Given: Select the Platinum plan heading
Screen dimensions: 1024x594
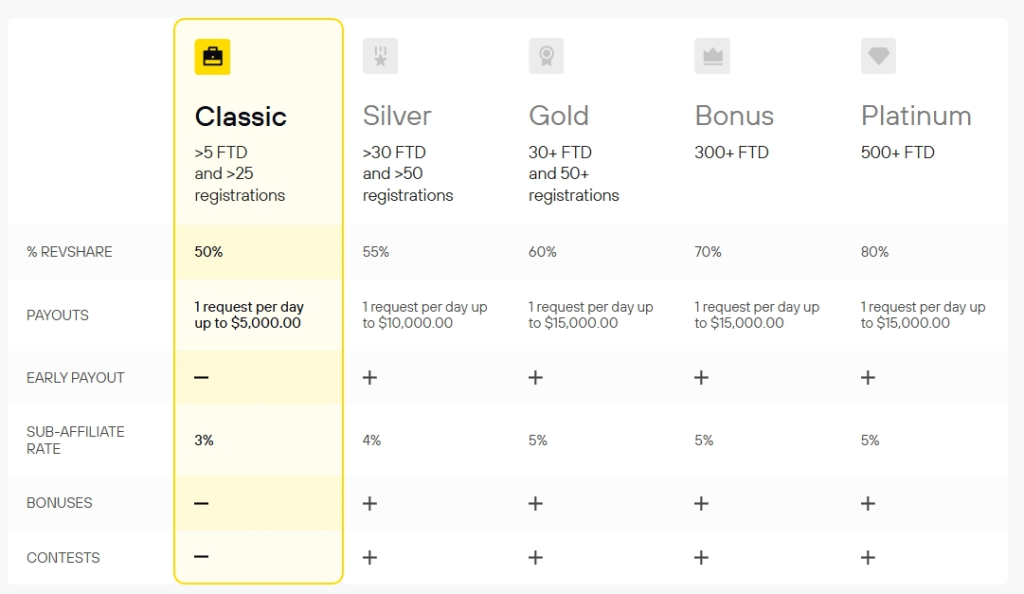Looking at the screenshot, I should 916,116.
